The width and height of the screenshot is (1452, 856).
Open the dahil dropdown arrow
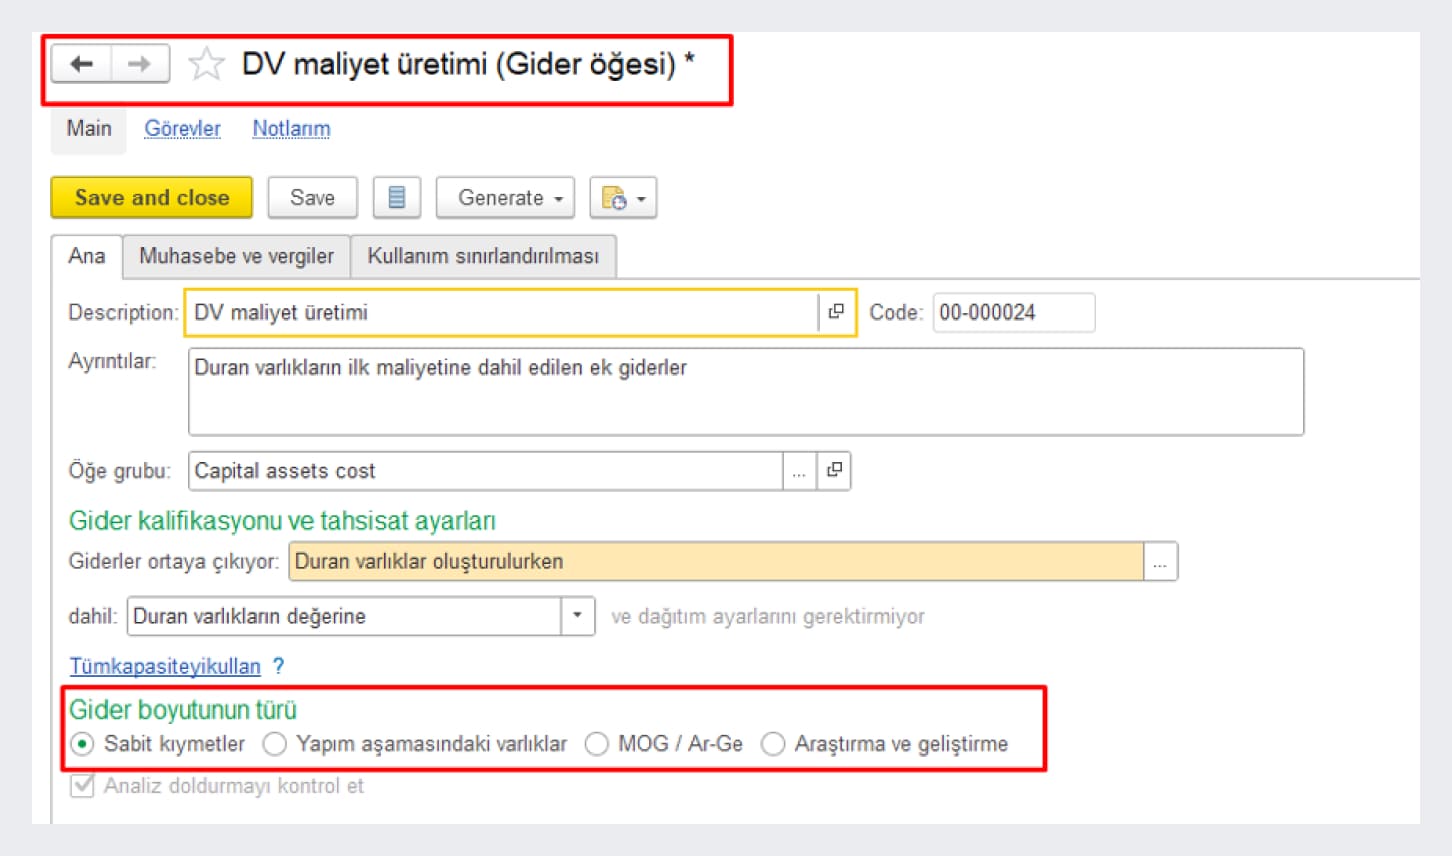577,616
